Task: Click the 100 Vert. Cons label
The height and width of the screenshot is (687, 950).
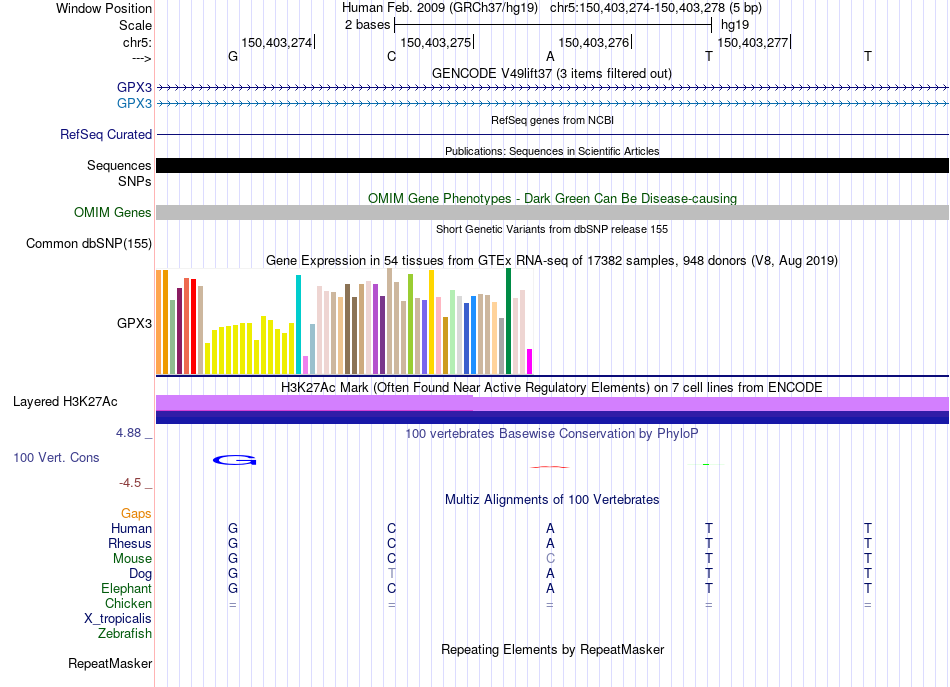Action: [56, 457]
